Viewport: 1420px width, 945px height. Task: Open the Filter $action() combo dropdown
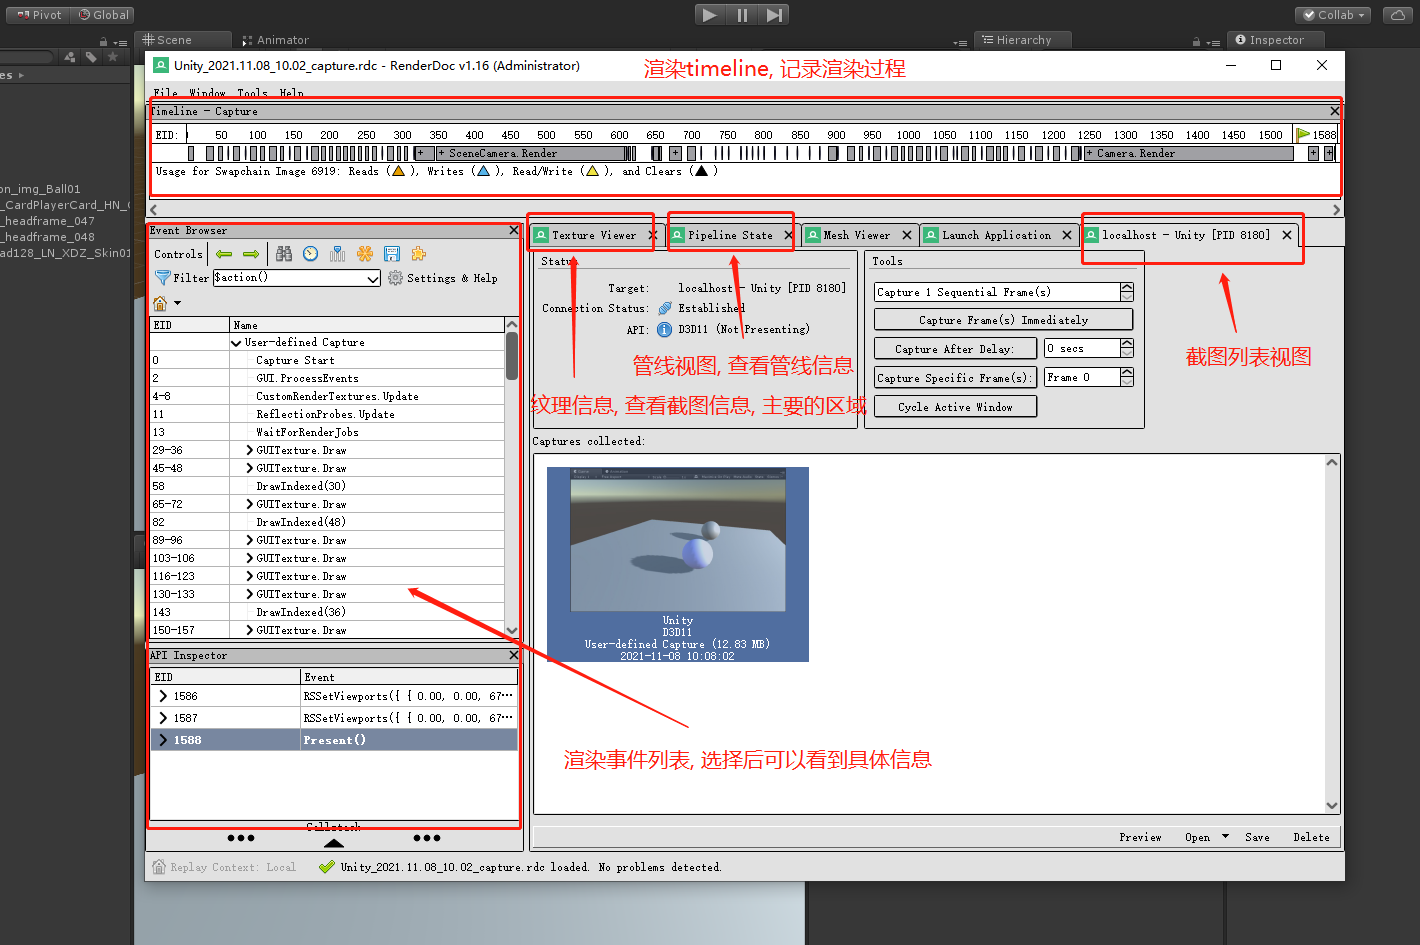(x=373, y=278)
